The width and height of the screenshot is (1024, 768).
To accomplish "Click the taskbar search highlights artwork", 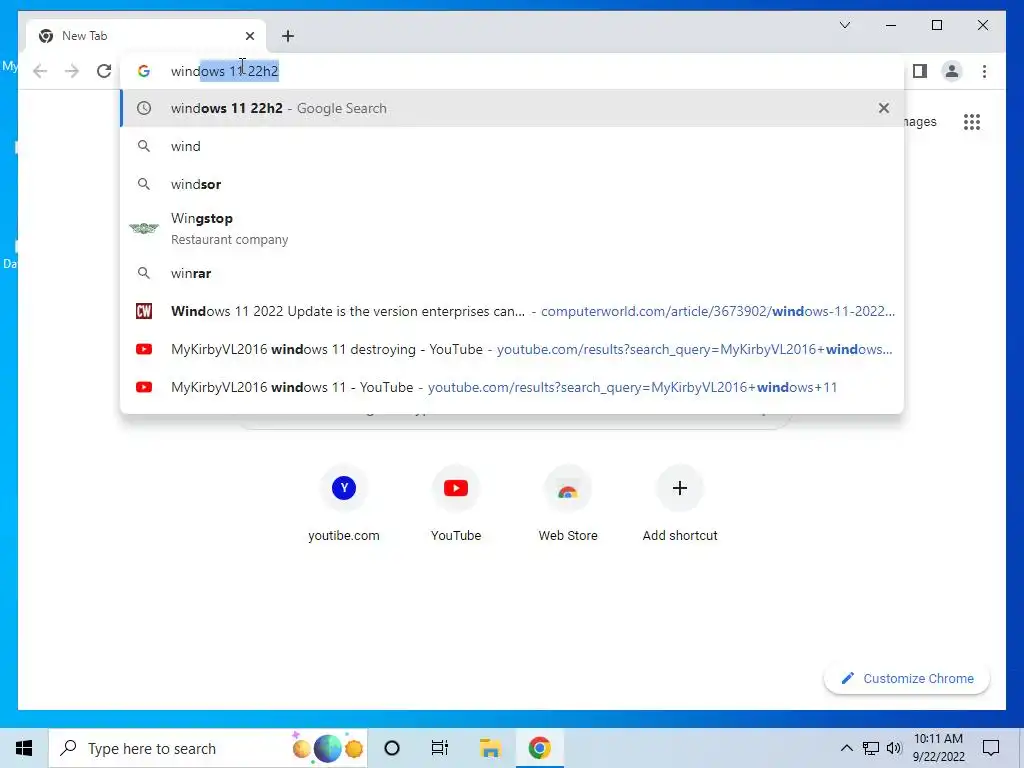I will pos(327,748).
